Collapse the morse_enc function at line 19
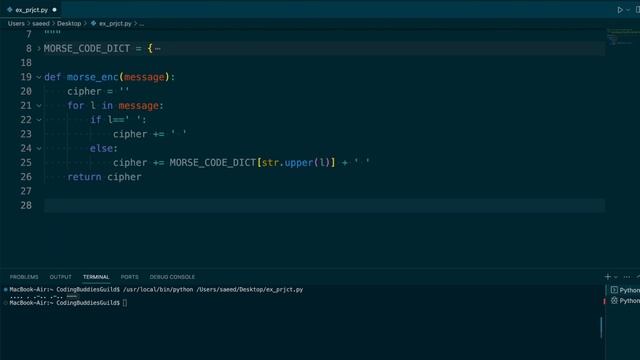Image resolution: width=640 pixels, height=360 pixels. pyautogui.click(x=39, y=77)
